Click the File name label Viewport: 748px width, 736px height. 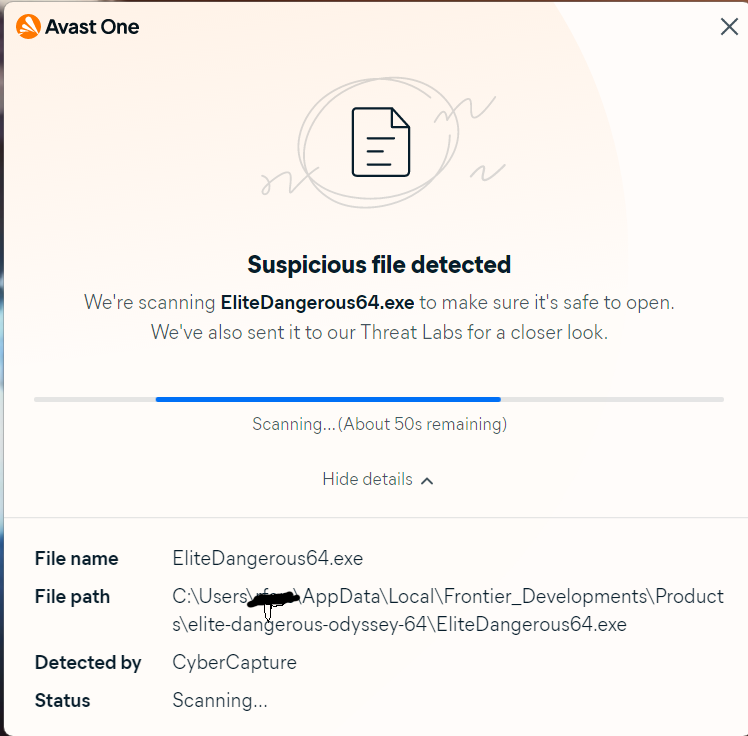(76, 558)
